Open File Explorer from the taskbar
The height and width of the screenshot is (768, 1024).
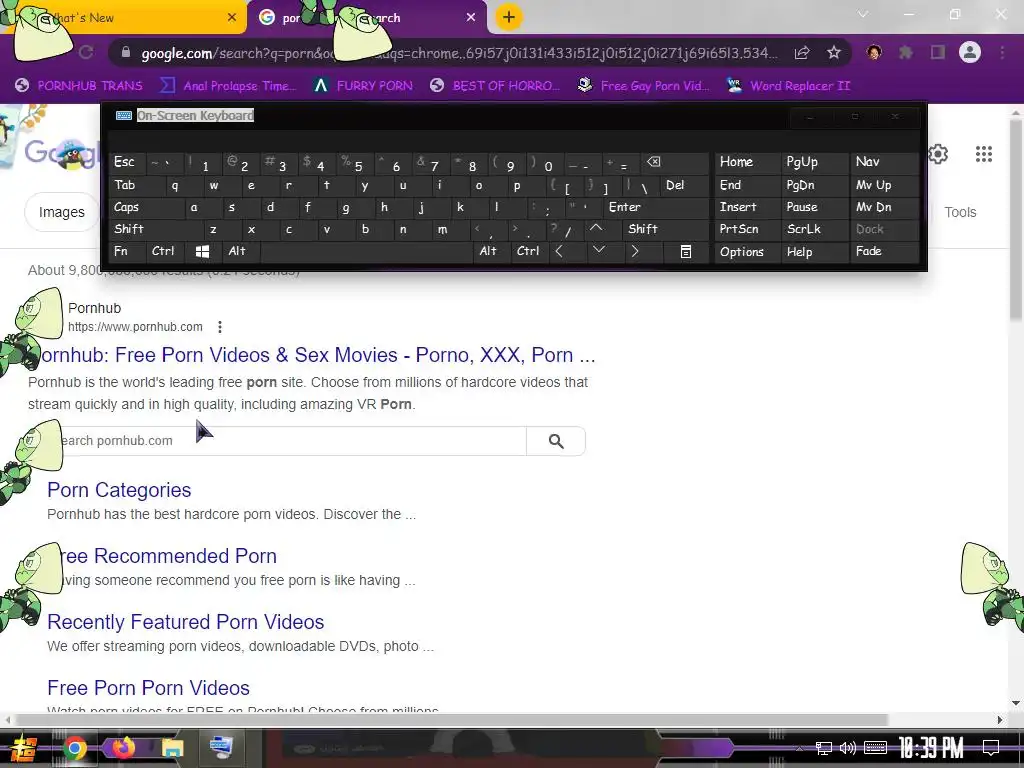(172, 748)
